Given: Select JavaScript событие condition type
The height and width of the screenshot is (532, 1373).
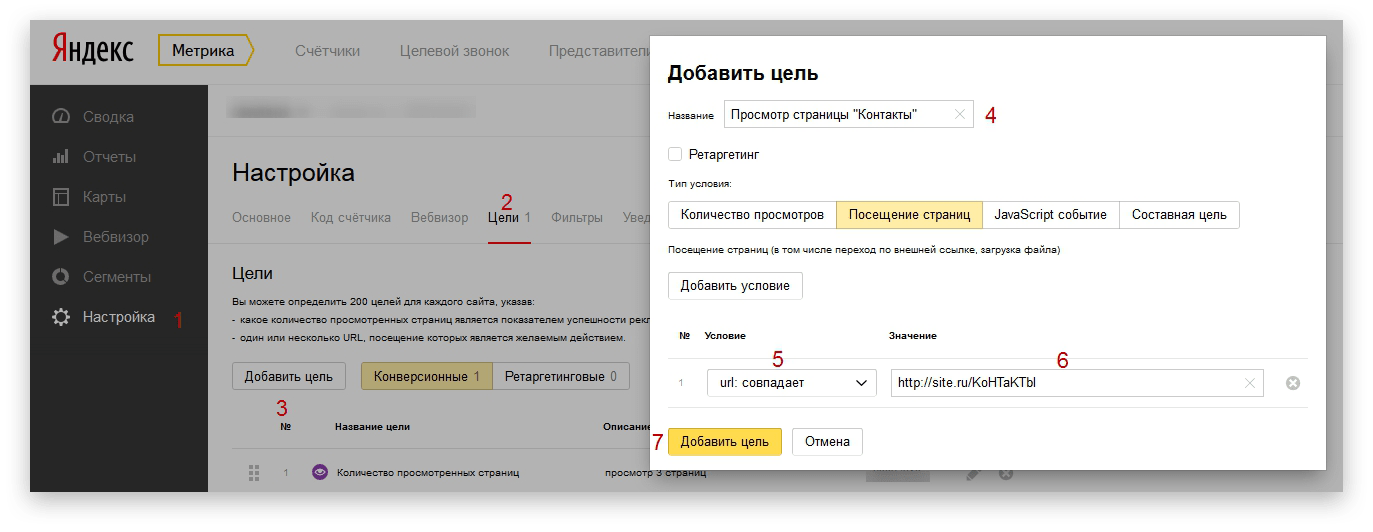Looking at the screenshot, I should (1050, 215).
